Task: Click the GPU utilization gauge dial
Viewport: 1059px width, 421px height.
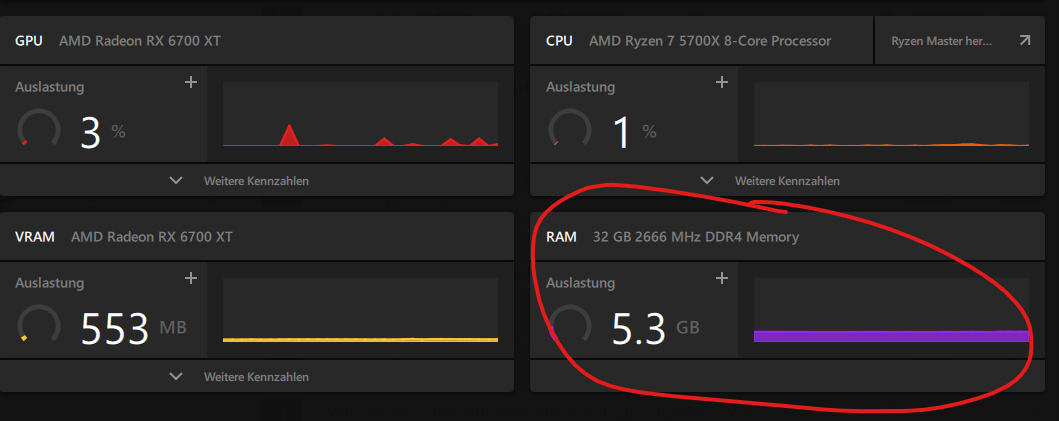Action: tap(38, 129)
